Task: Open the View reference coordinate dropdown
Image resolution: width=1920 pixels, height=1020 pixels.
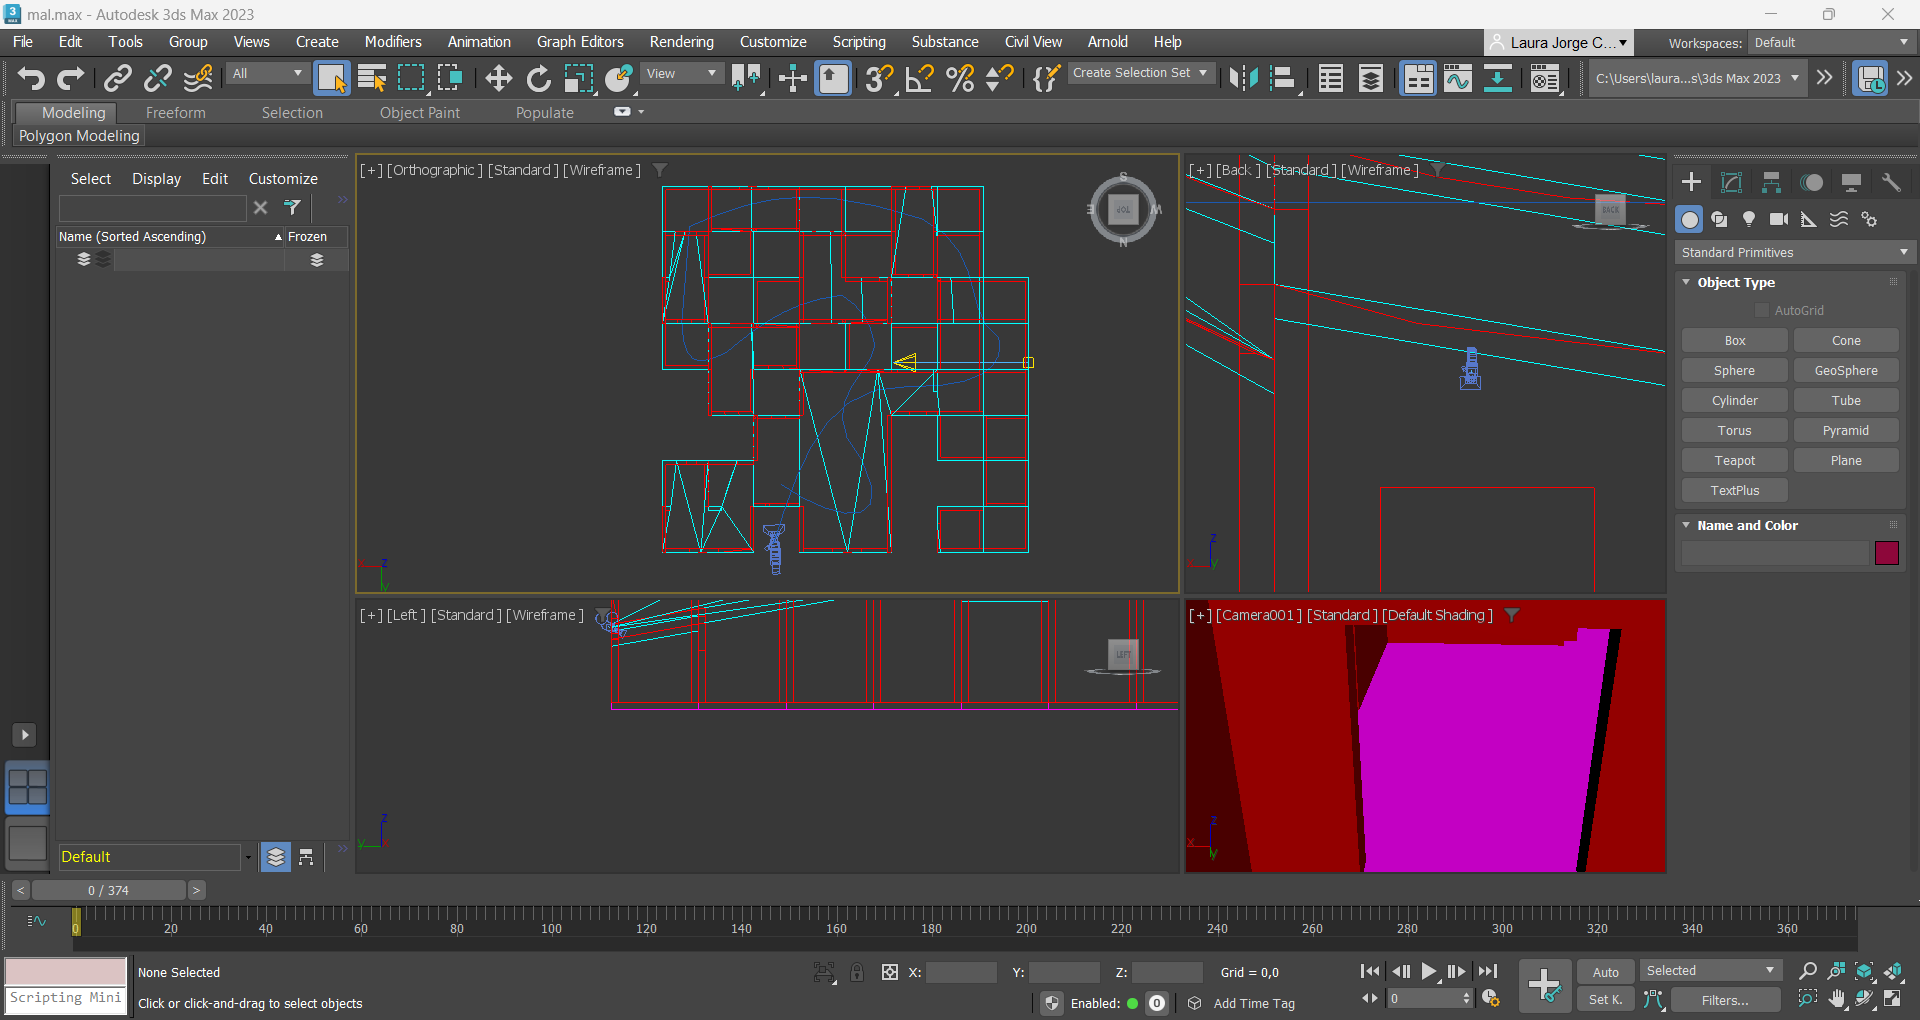Action: coord(681,73)
